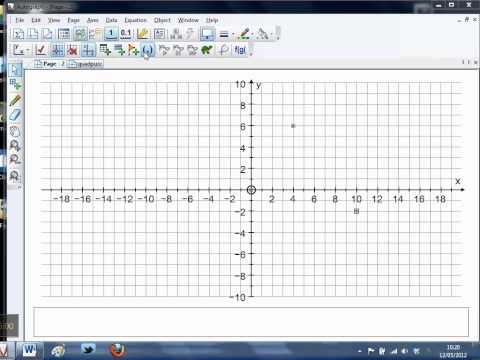Select the plotted point at (10, -2)

356,211
